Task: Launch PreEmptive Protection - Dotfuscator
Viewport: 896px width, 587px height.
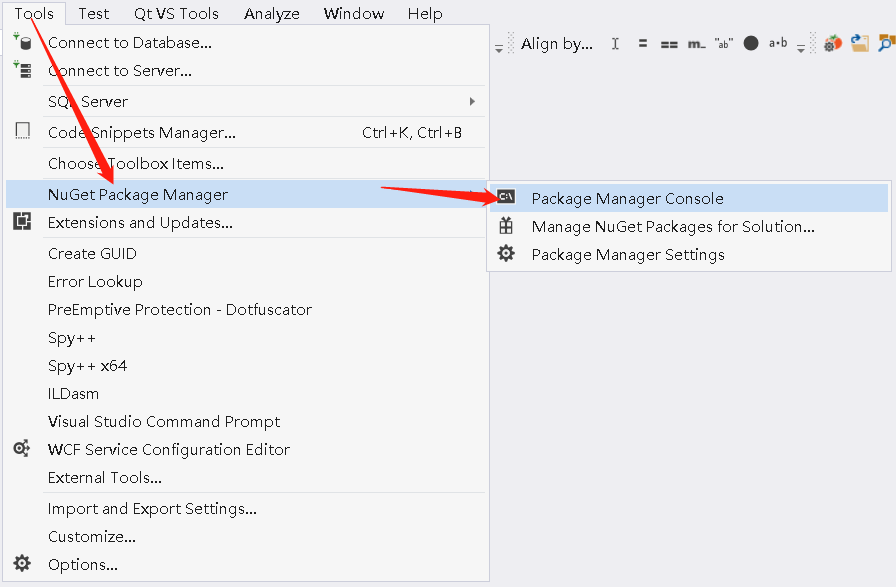Action: pos(246,309)
